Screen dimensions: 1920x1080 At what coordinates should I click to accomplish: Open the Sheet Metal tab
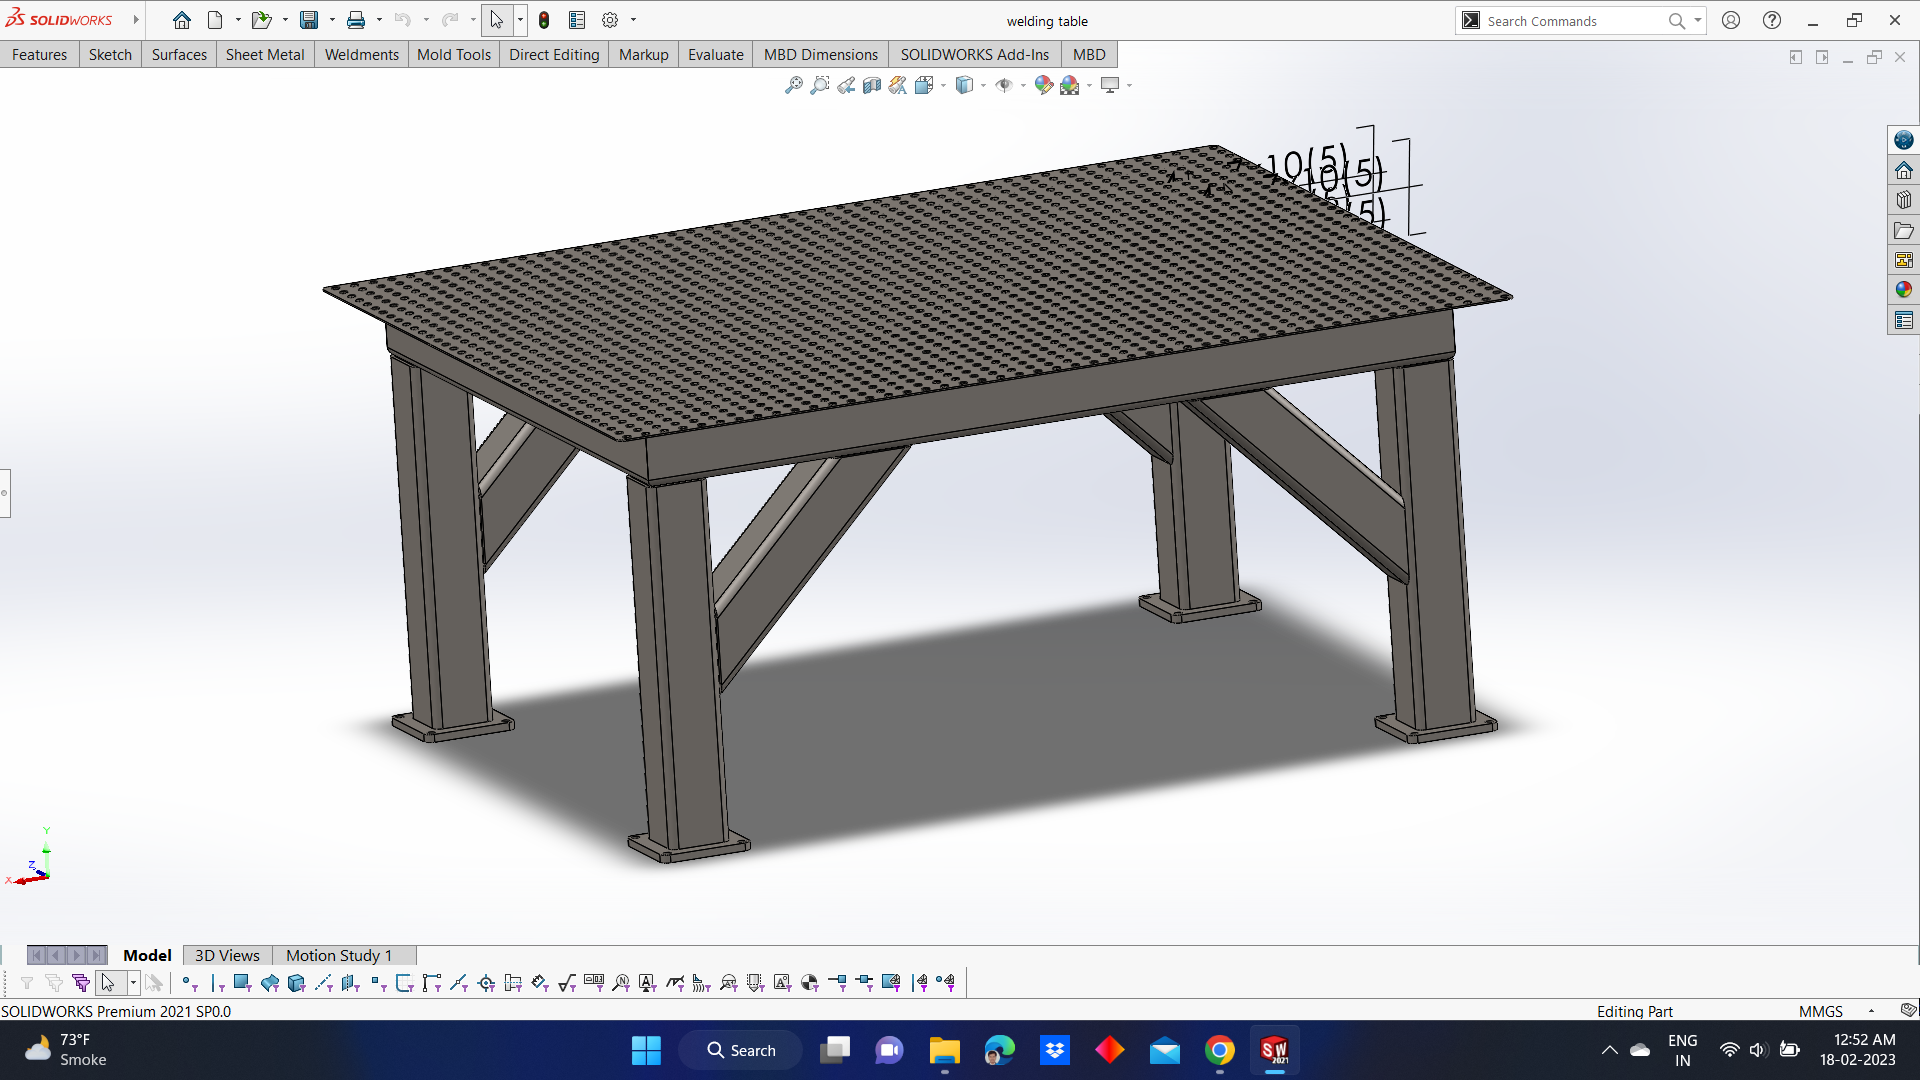264,54
